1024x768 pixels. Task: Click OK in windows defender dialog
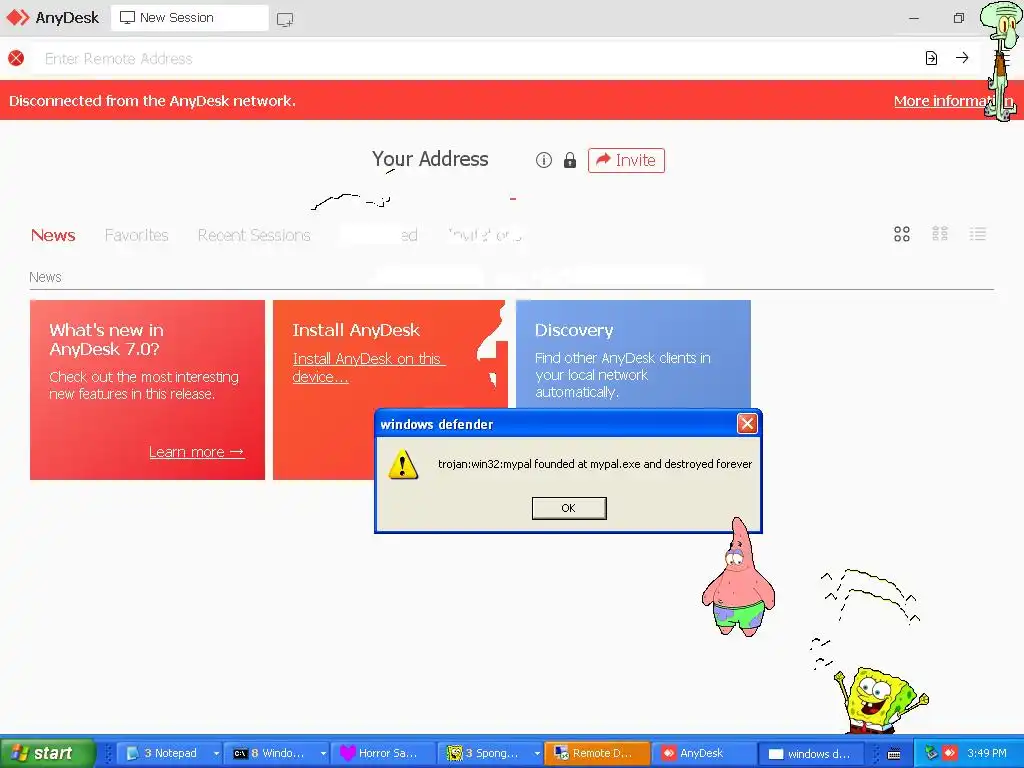569,508
